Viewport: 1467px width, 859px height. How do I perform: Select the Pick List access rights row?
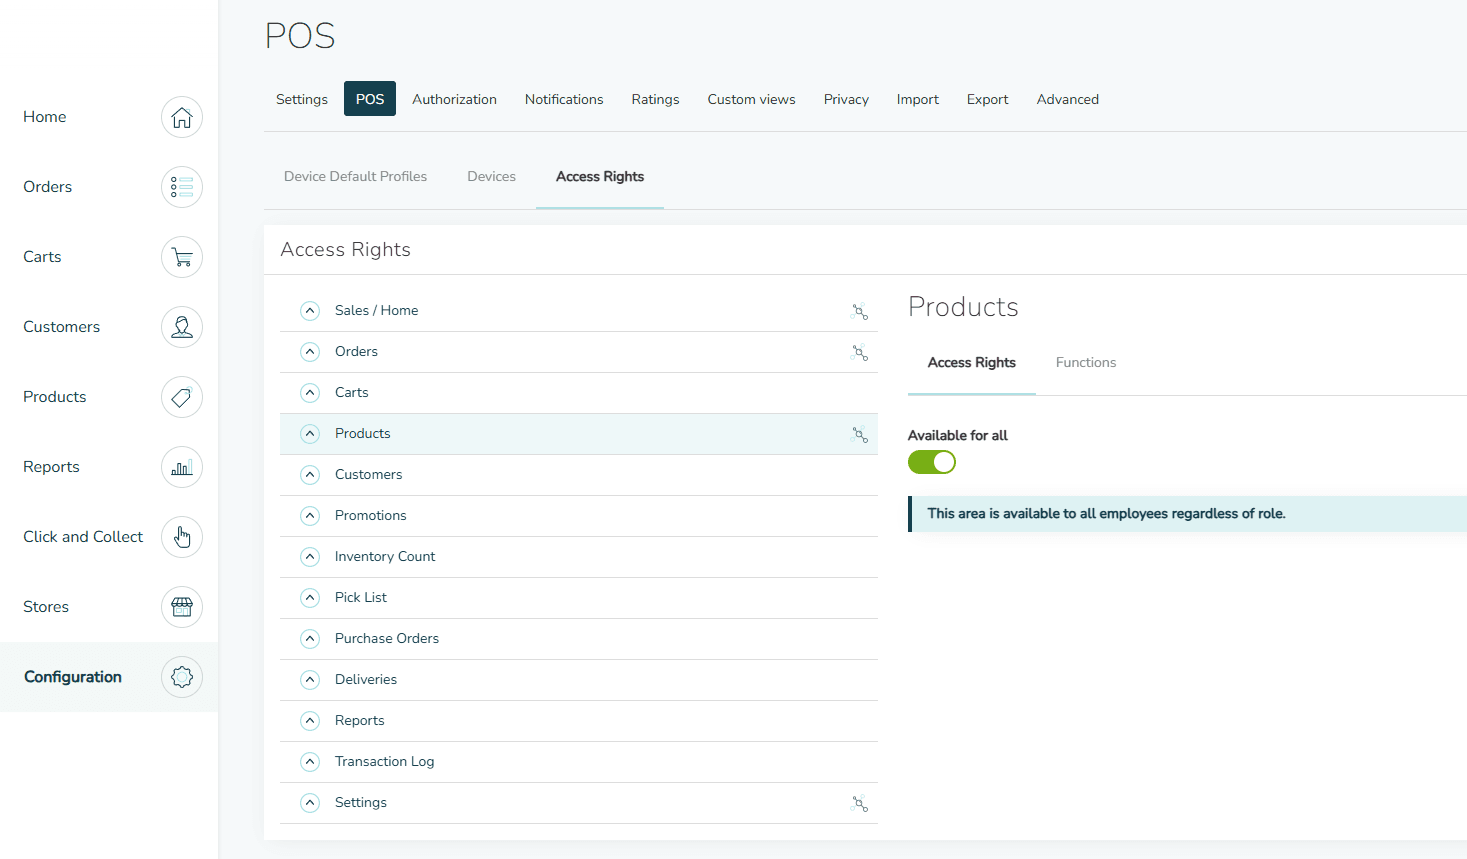579,598
